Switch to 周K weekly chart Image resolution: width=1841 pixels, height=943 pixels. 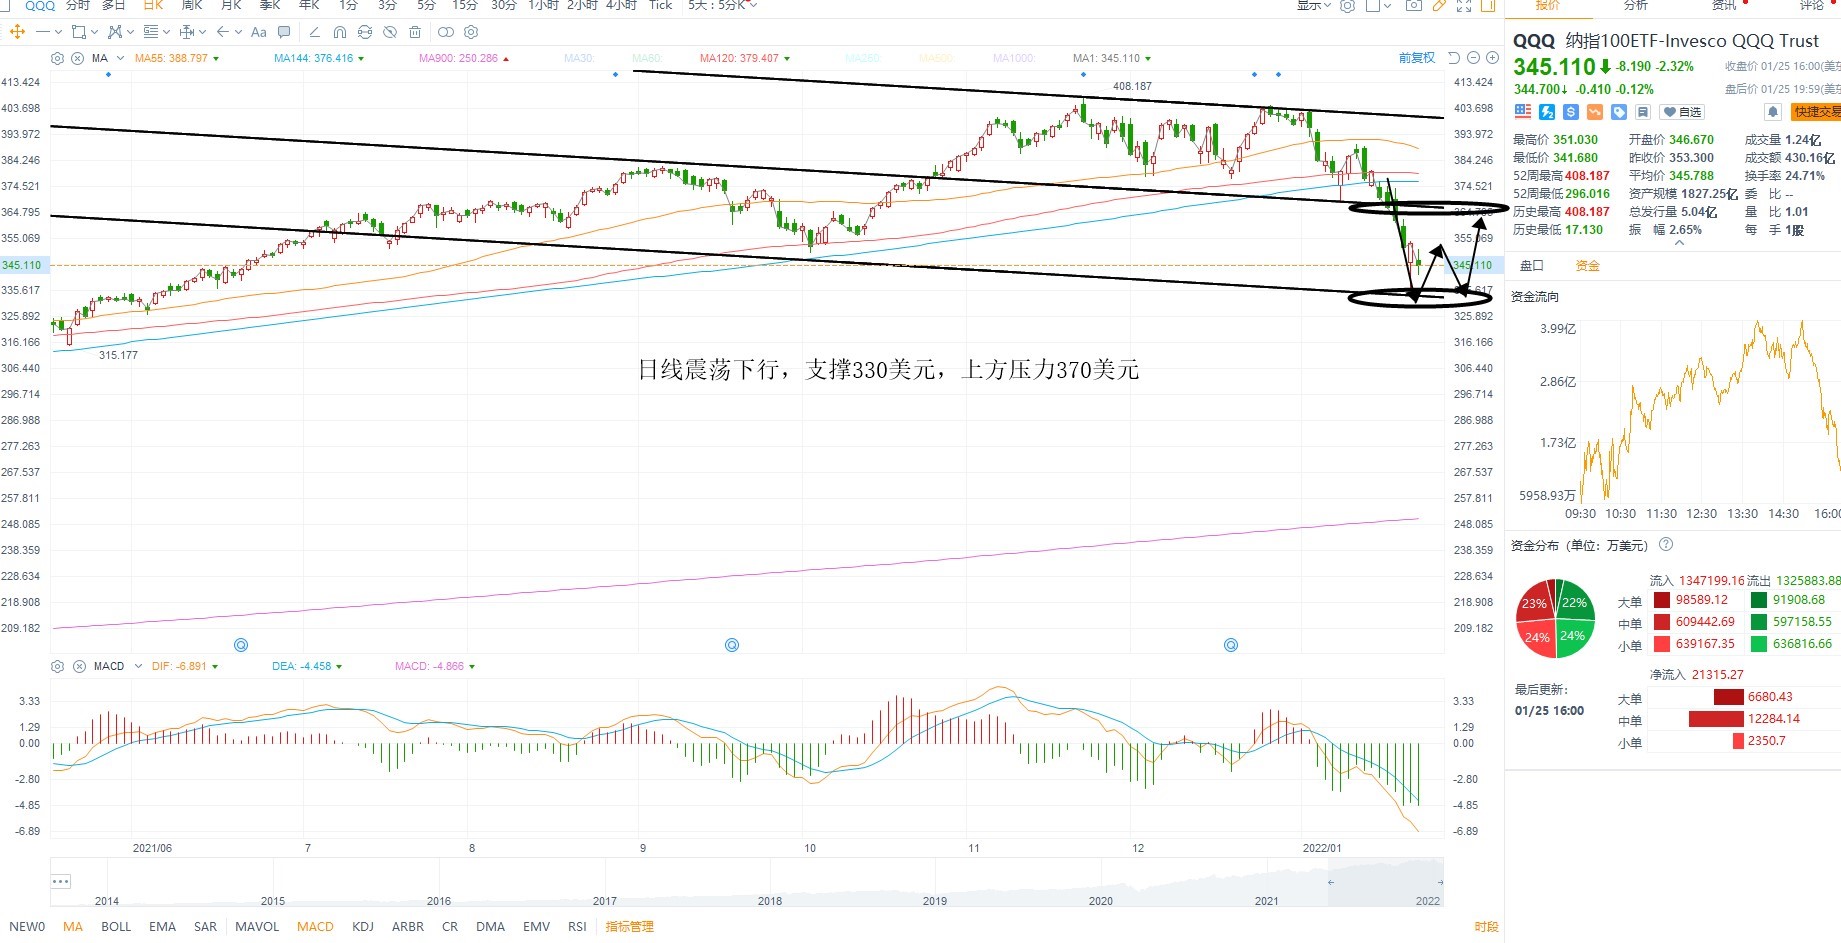(x=192, y=5)
